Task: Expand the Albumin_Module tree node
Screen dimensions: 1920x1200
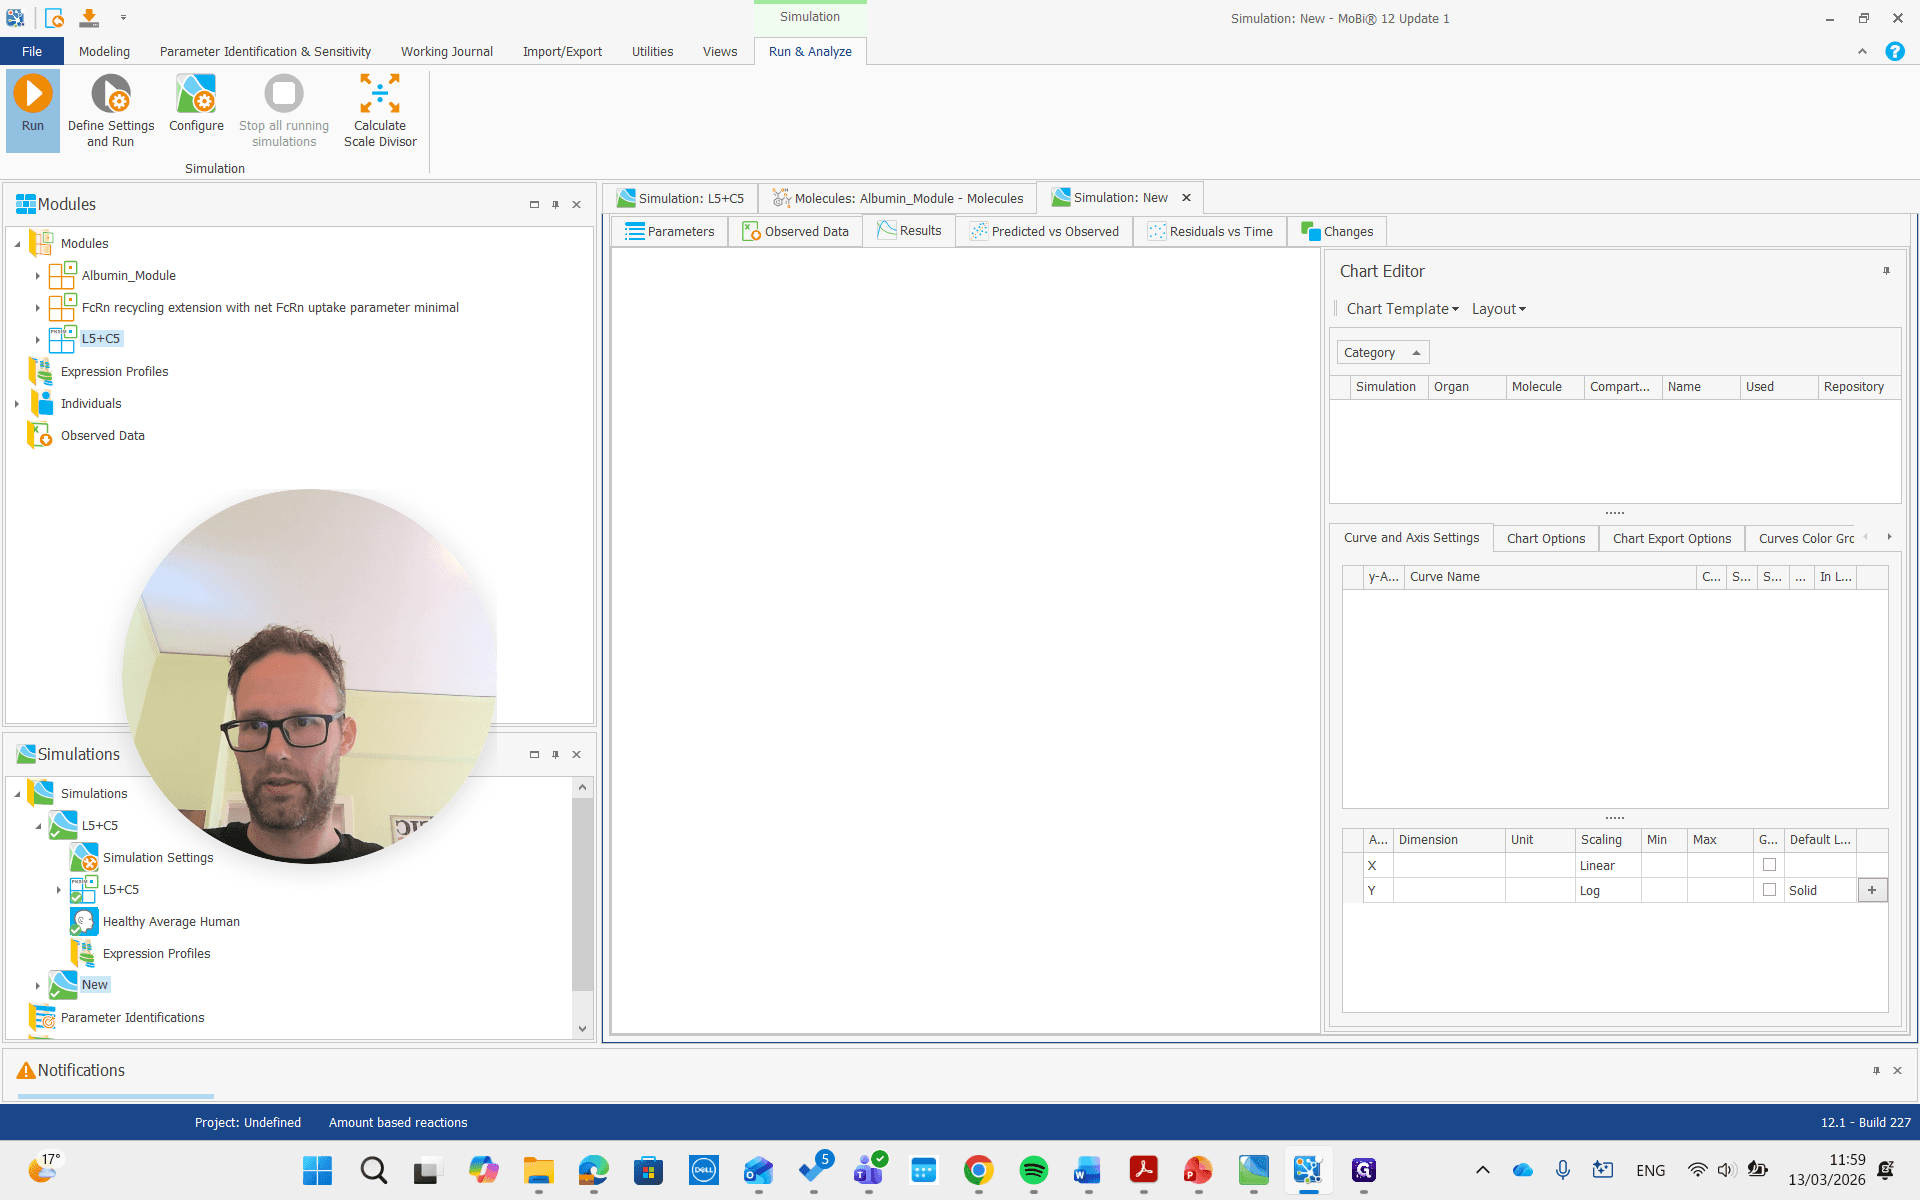Action: 38,276
